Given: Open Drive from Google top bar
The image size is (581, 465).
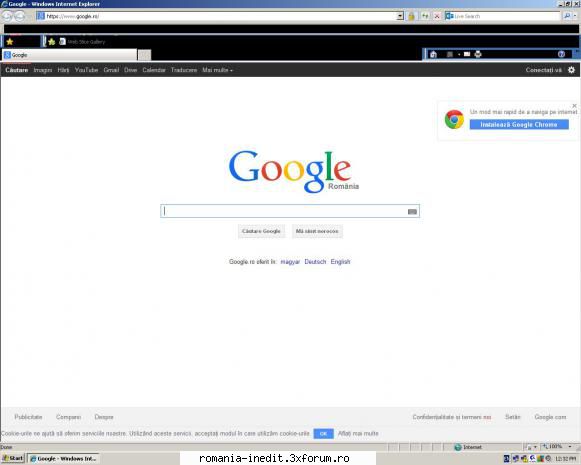Looking at the screenshot, I should point(130,70).
